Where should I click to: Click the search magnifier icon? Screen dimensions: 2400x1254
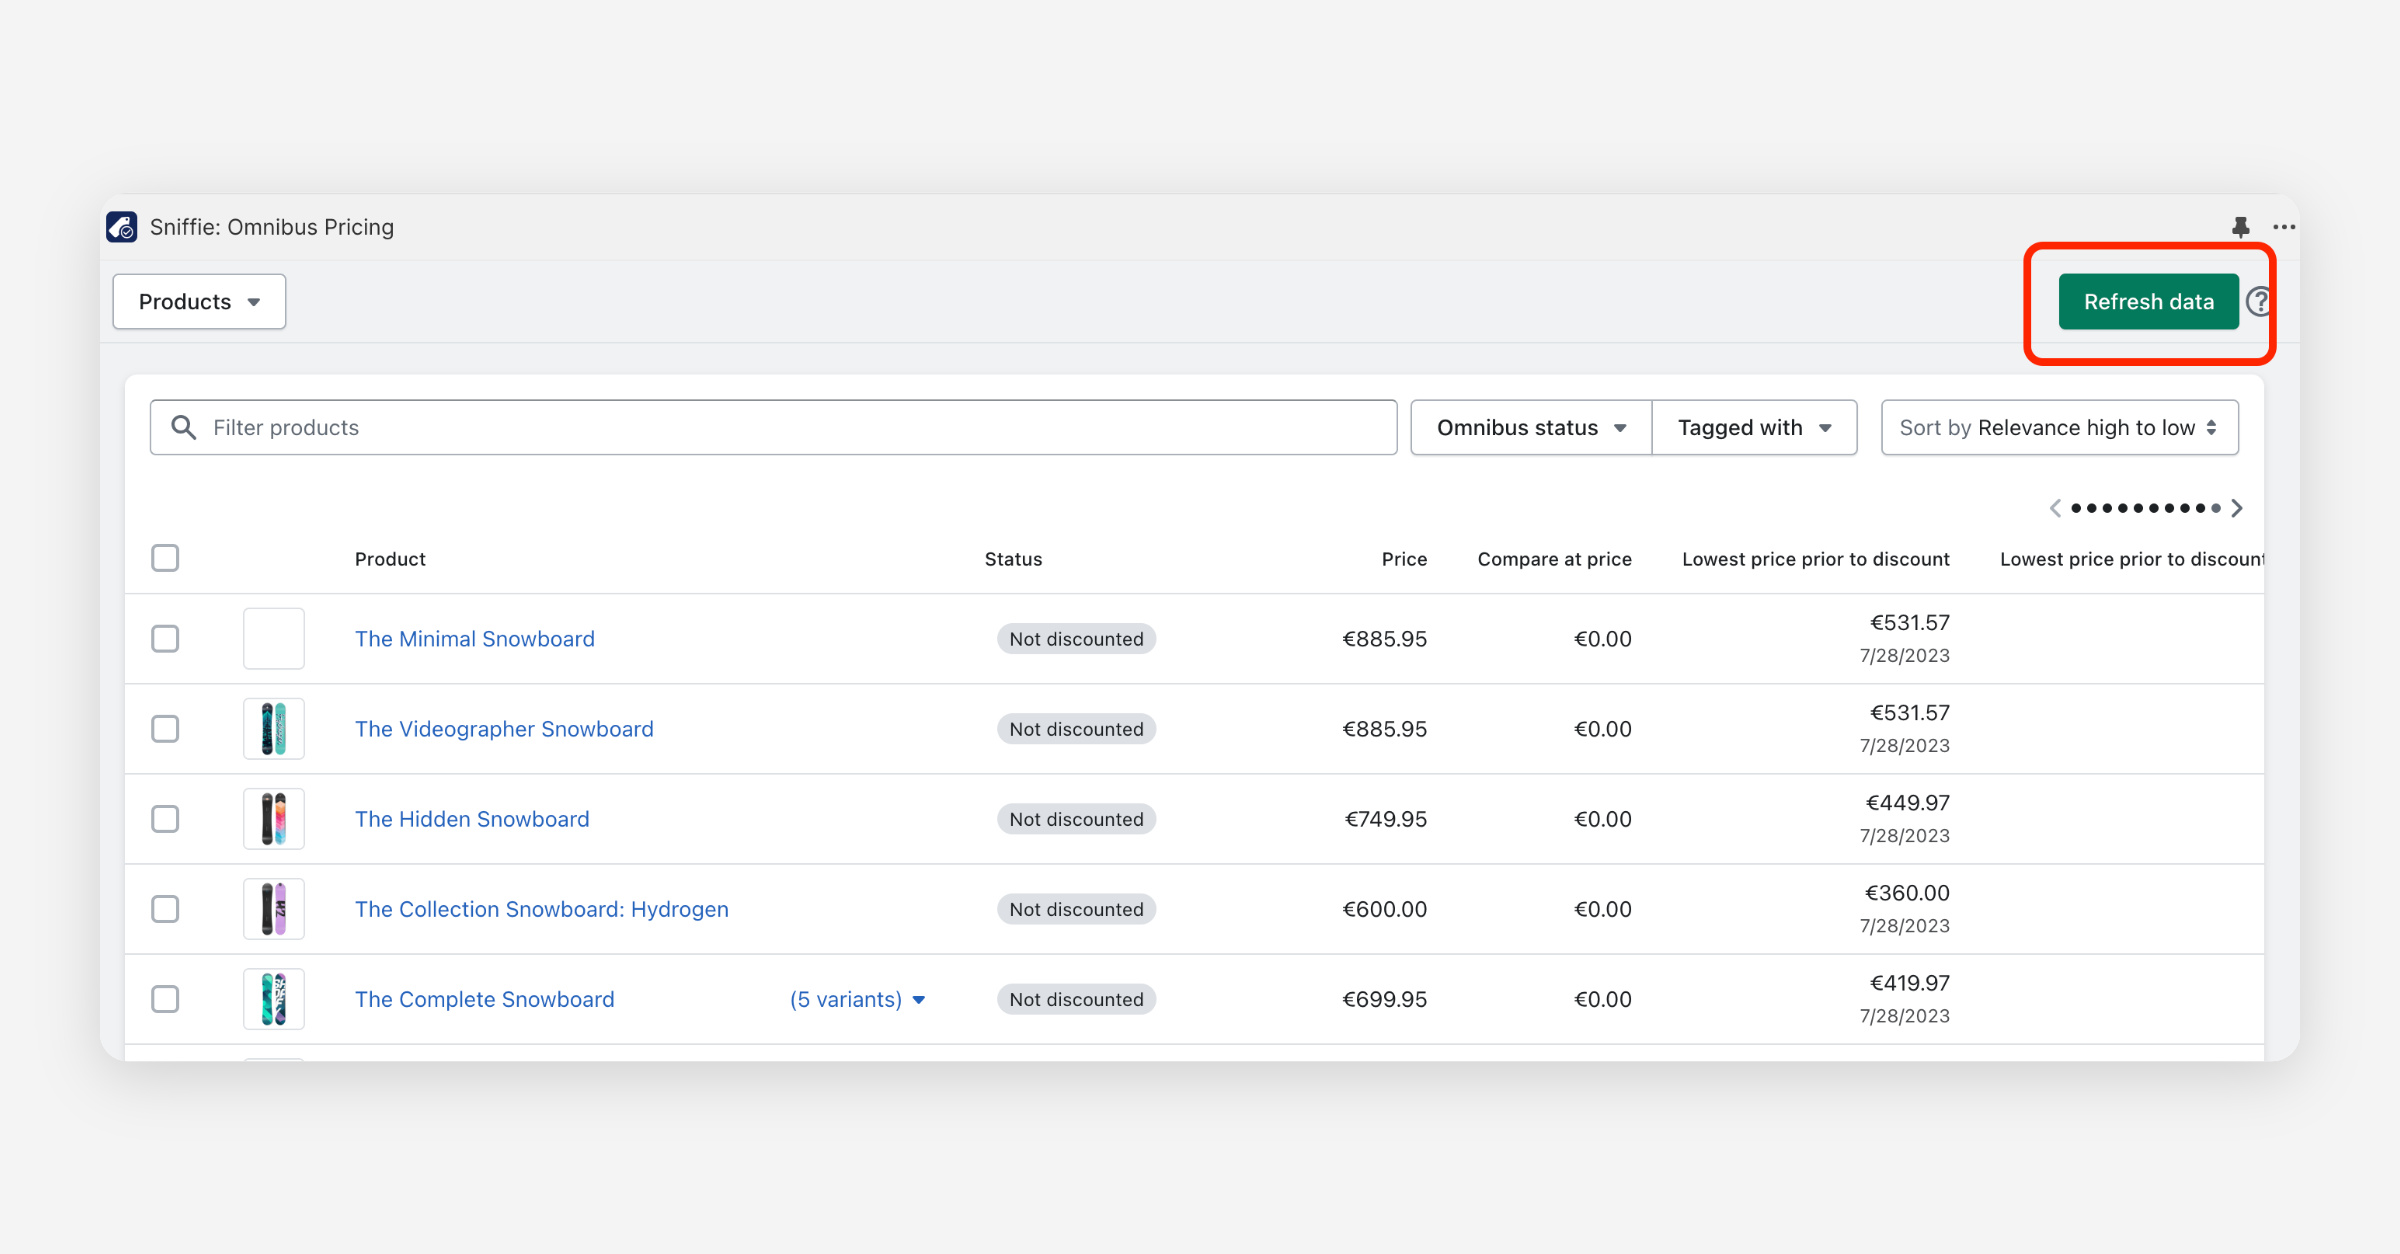point(183,428)
